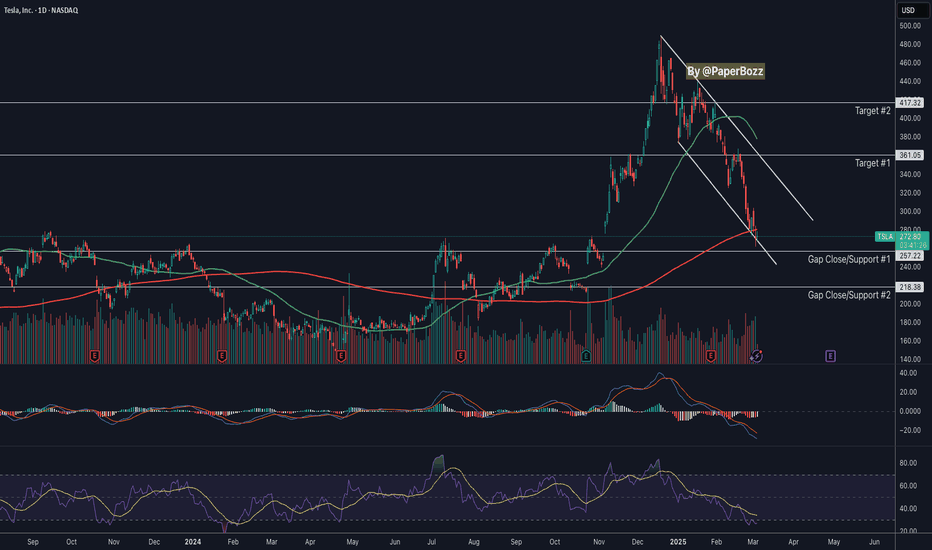Select the Gap Close/Support #2 label
The height and width of the screenshot is (550, 932).
pyautogui.click(x=849, y=295)
